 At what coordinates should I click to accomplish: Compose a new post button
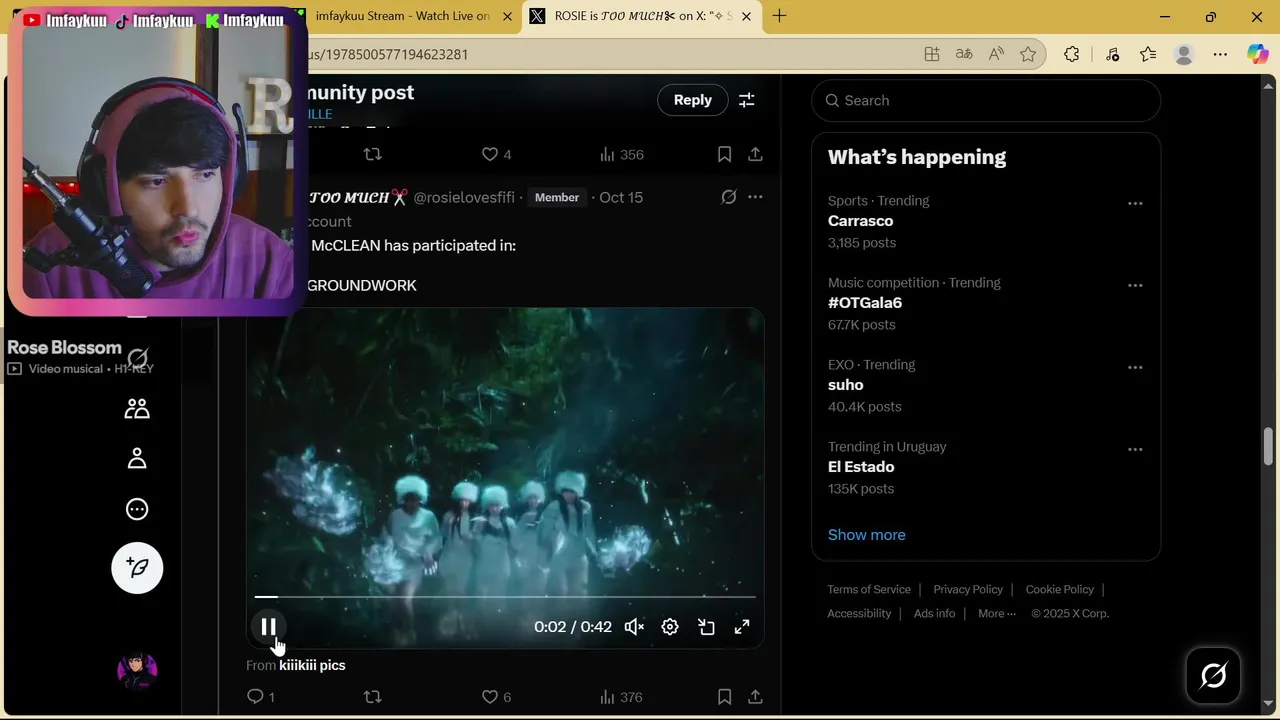(x=137, y=568)
